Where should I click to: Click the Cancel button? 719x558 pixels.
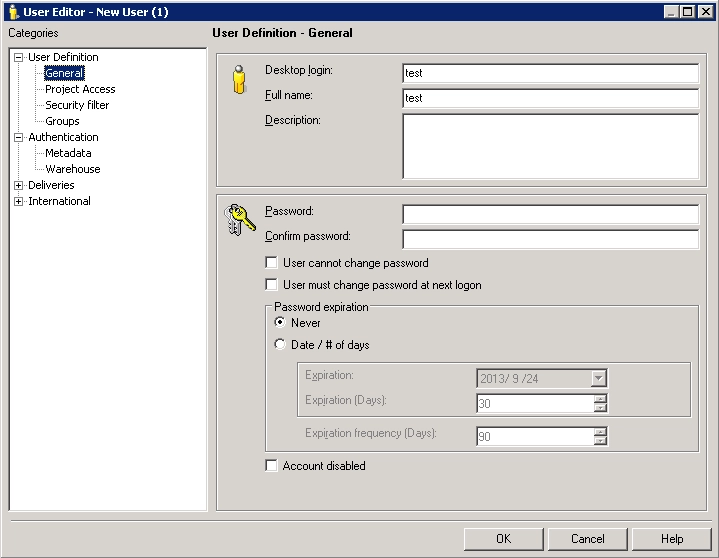(587, 539)
